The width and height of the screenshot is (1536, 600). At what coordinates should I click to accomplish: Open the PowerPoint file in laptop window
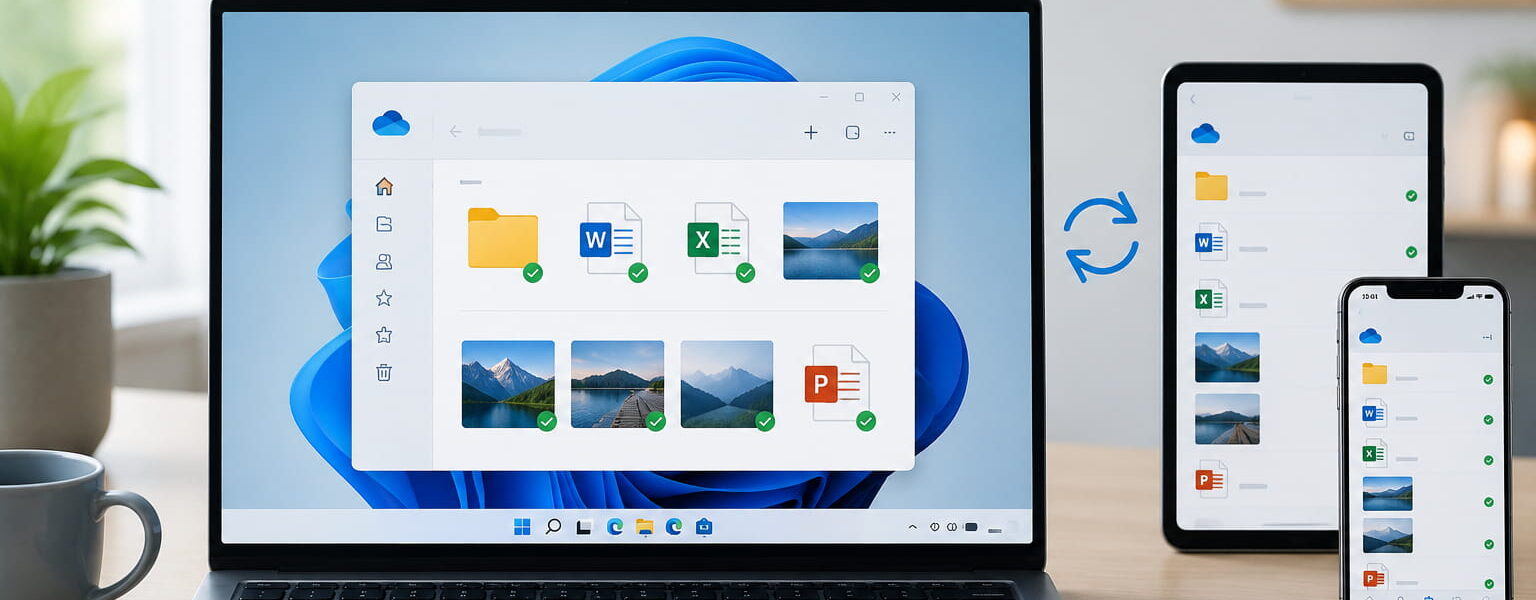coord(837,383)
